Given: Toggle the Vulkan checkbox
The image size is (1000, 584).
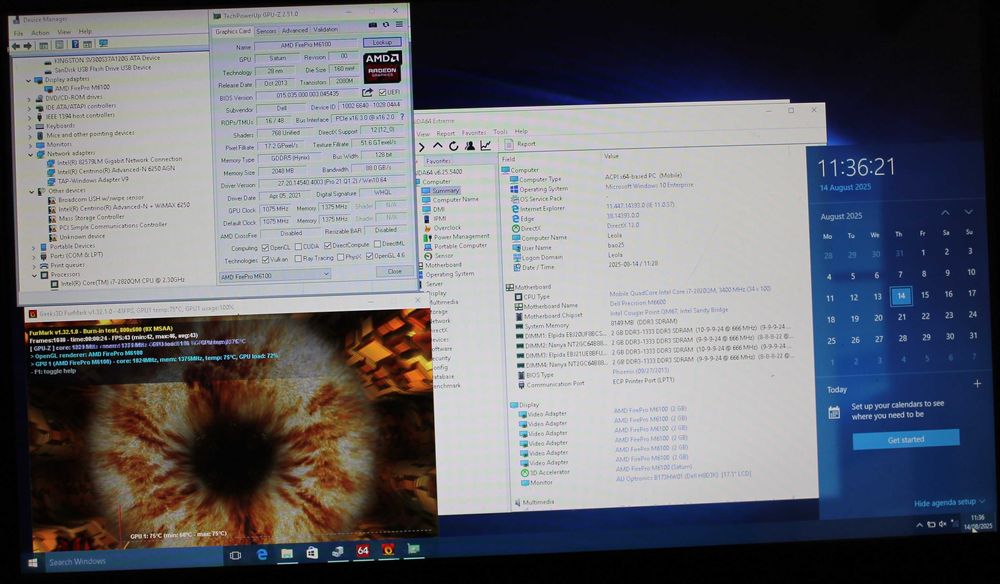Looking at the screenshot, I should tap(265, 260).
